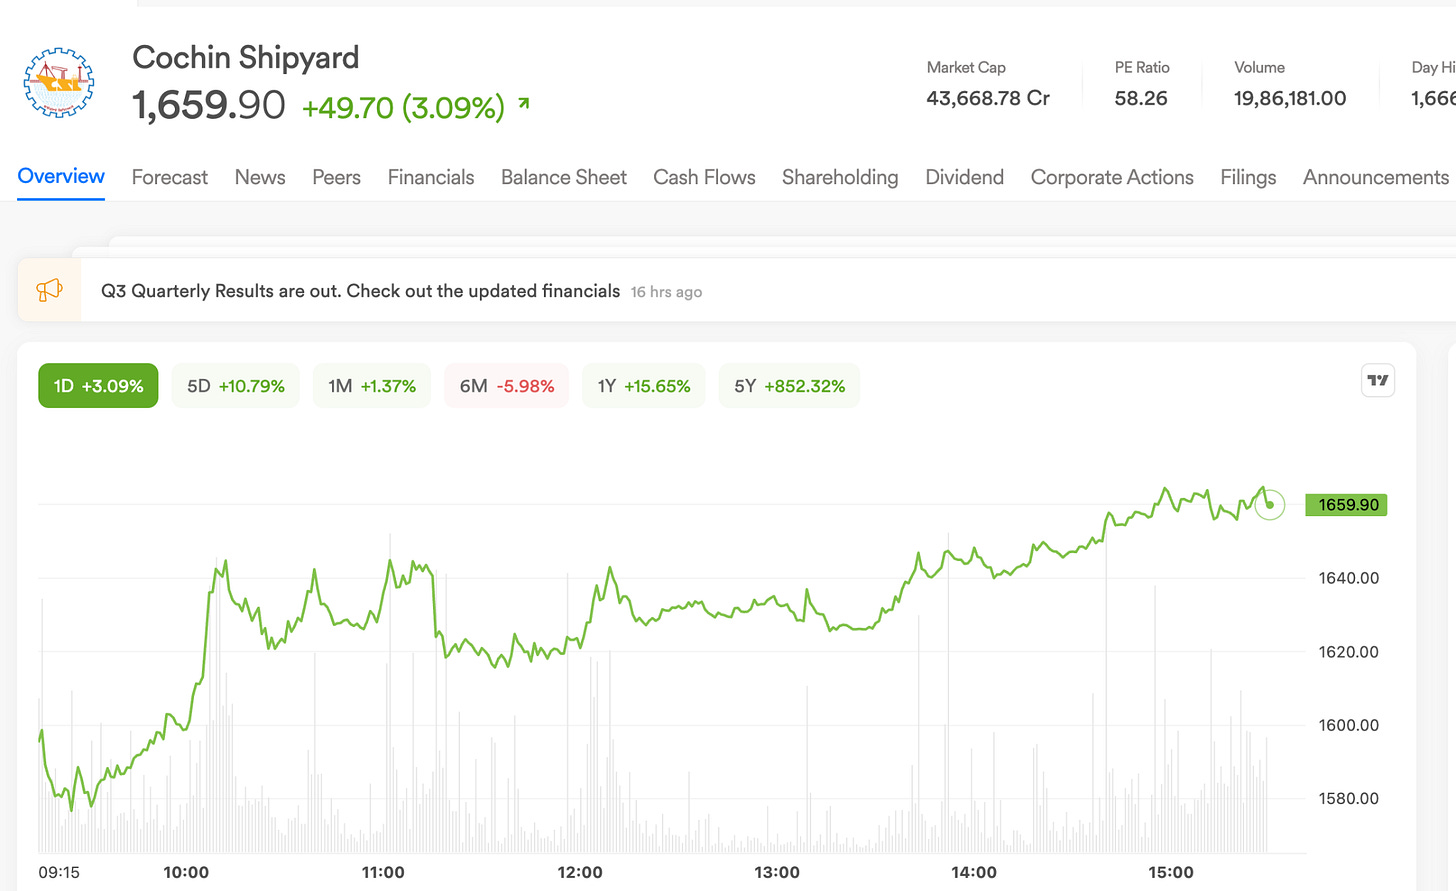Click the 12:00 time axis label
The width and height of the screenshot is (1456, 891).
tap(580, 872)
